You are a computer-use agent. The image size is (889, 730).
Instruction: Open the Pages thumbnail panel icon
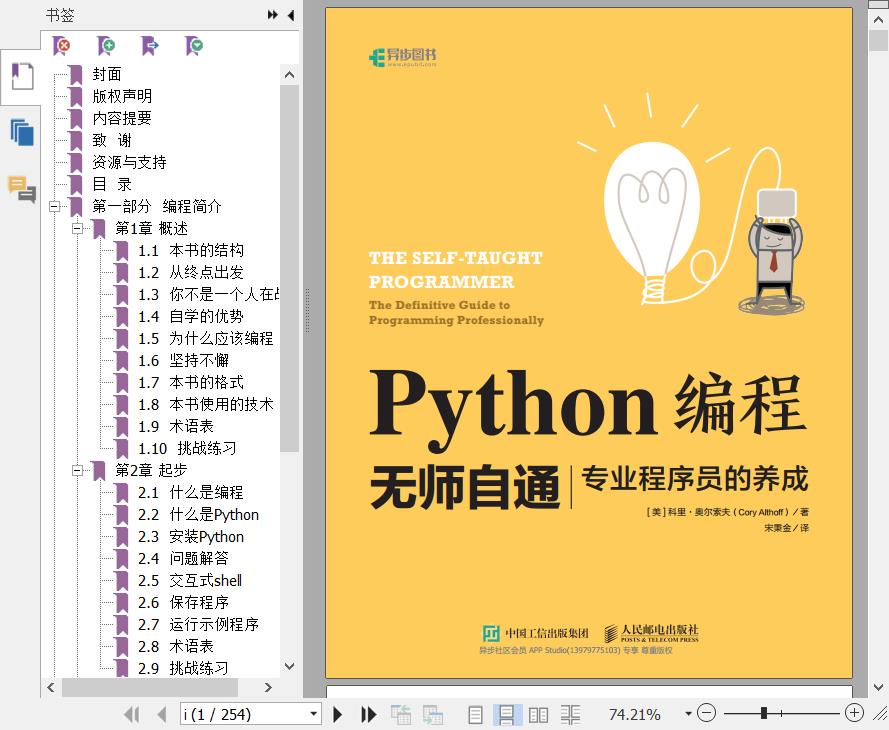pos(22,133)
